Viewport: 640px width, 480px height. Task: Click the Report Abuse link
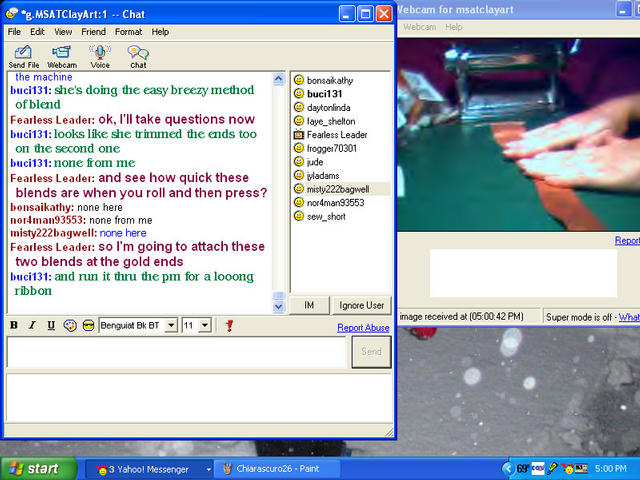[363, 328]
